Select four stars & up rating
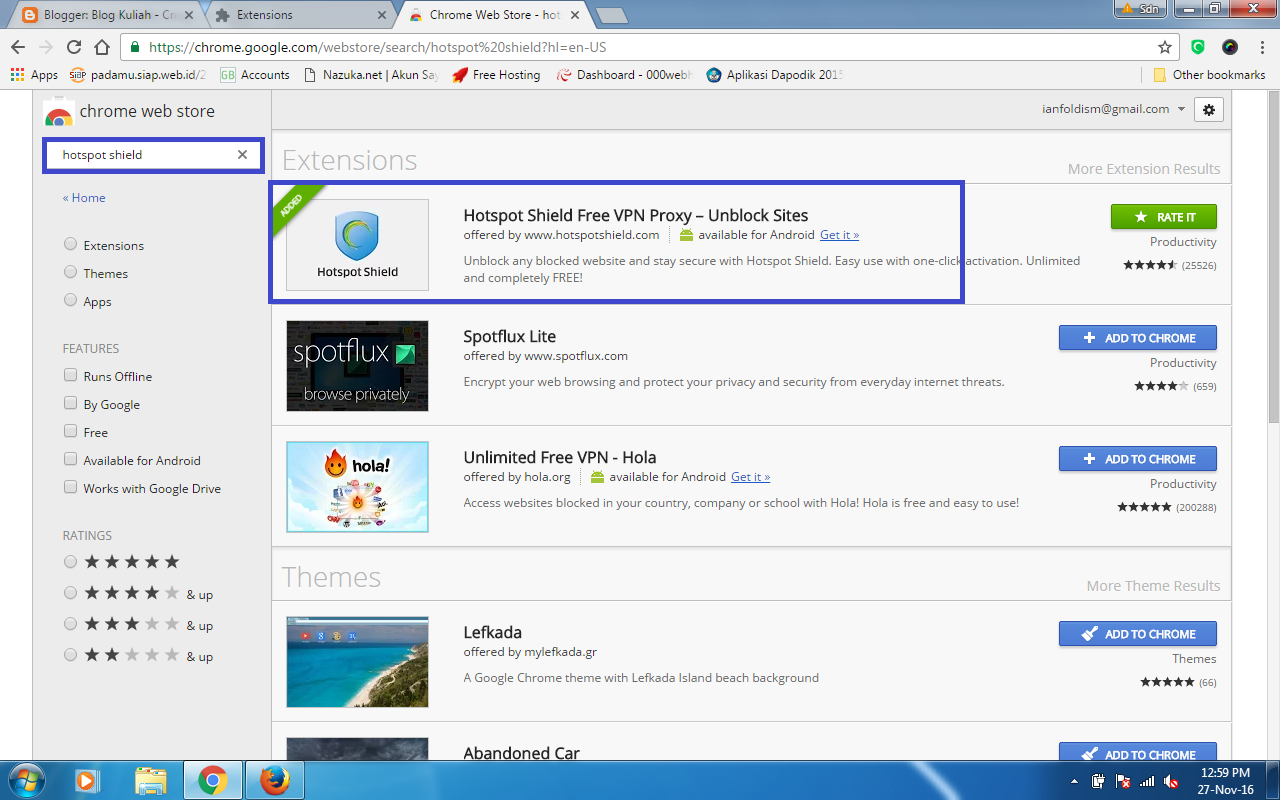 [x=70, y=593]
